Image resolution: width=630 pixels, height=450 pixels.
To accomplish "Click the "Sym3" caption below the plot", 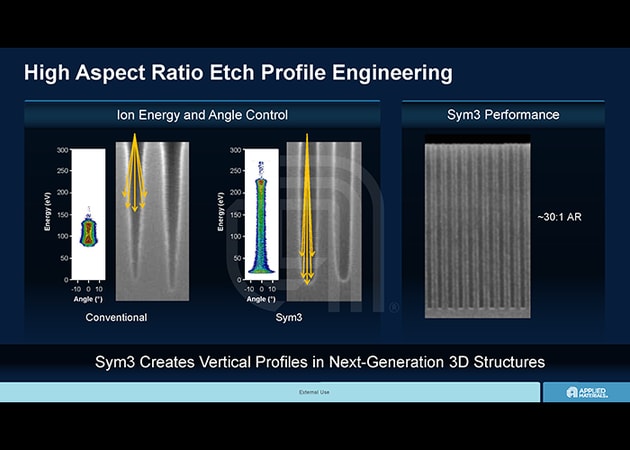I will [289, 317].
